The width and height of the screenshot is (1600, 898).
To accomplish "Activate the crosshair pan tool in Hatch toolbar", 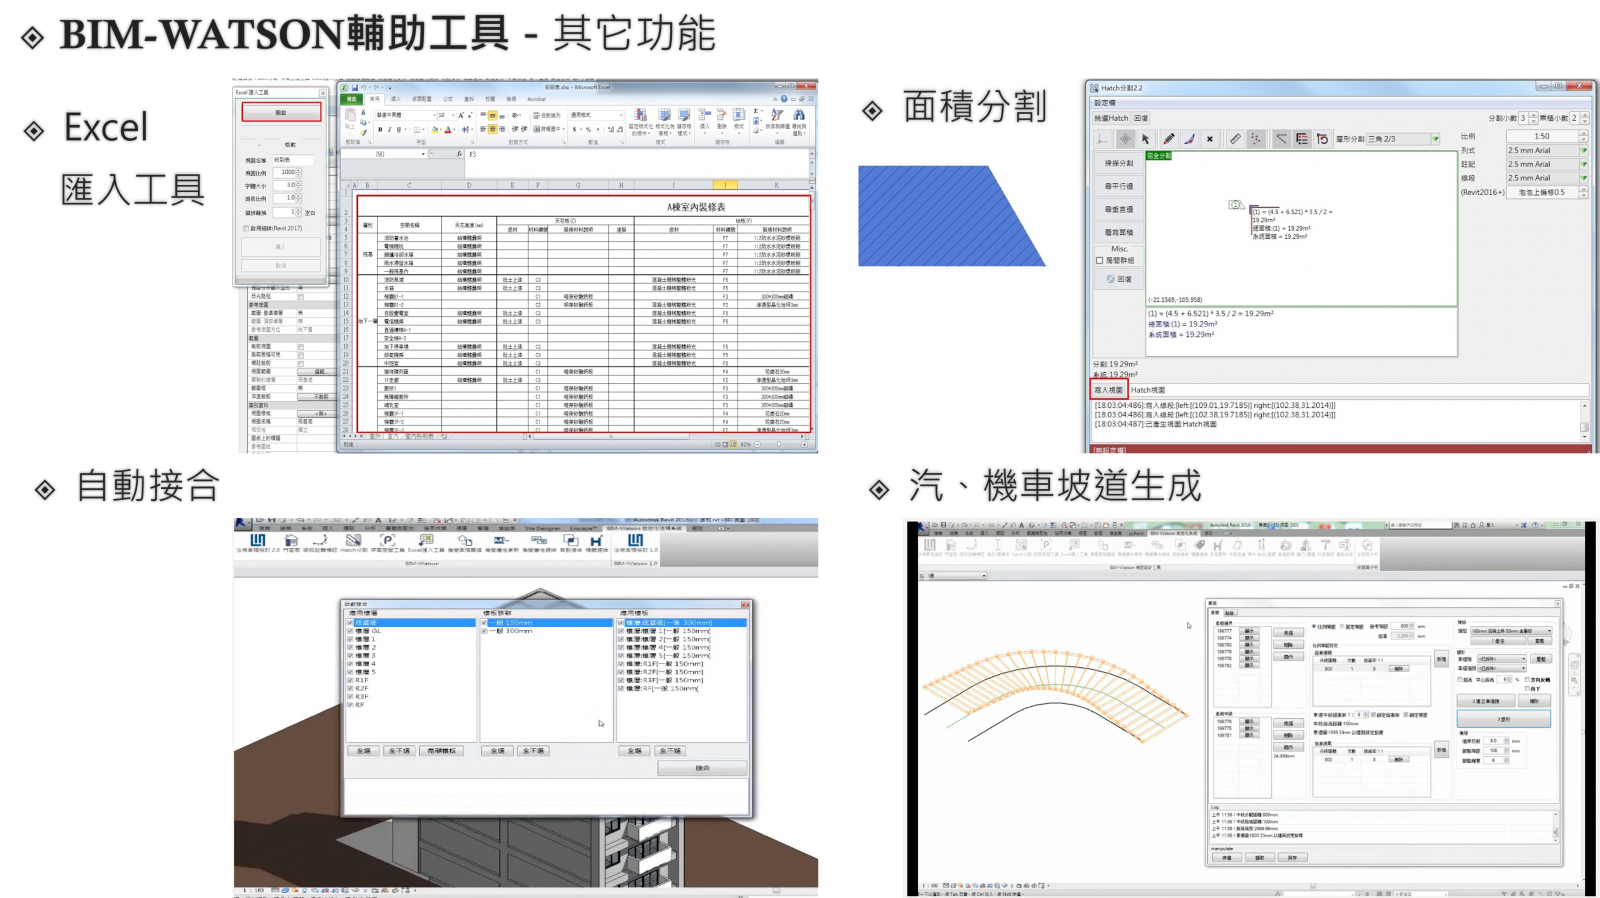I will (x=1125, y=139).
